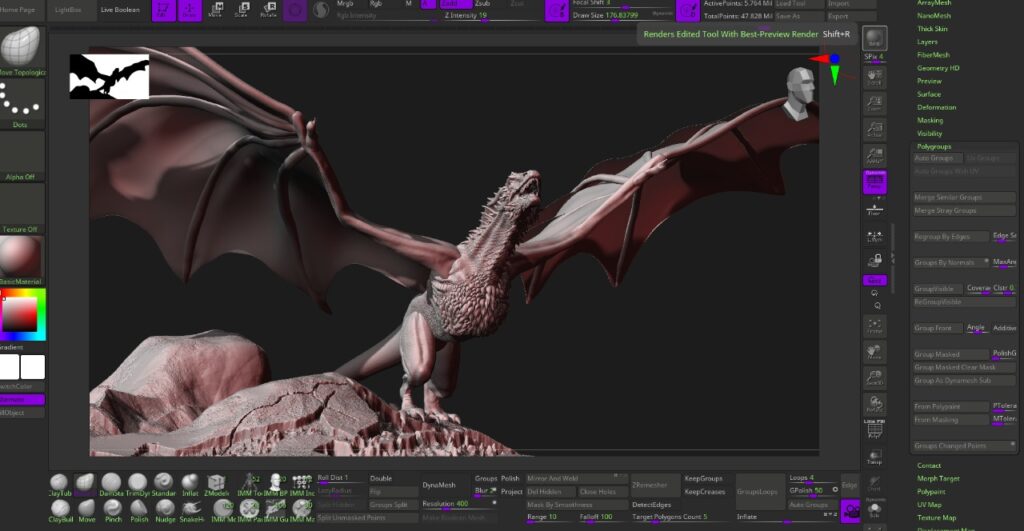1024x531 pixels.
Task: Click the Local symmetry L.Sym icon
Action: [874, 236]
